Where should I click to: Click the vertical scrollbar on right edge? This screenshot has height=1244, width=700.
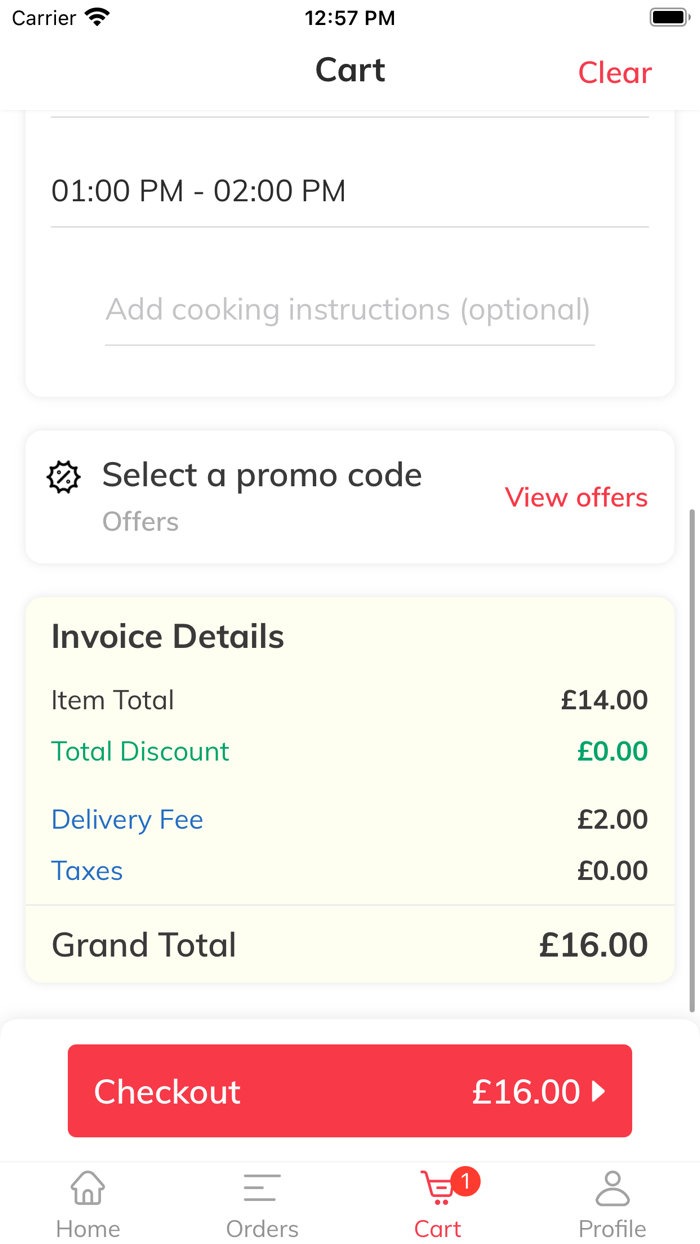693,760
